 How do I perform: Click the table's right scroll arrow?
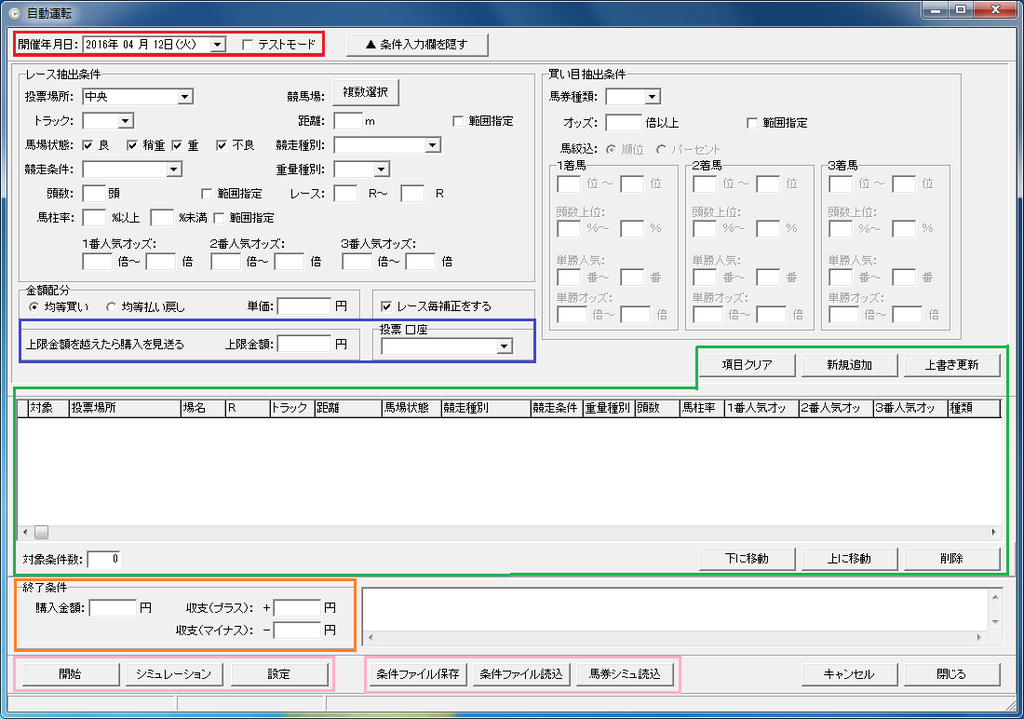coord(993,532)
